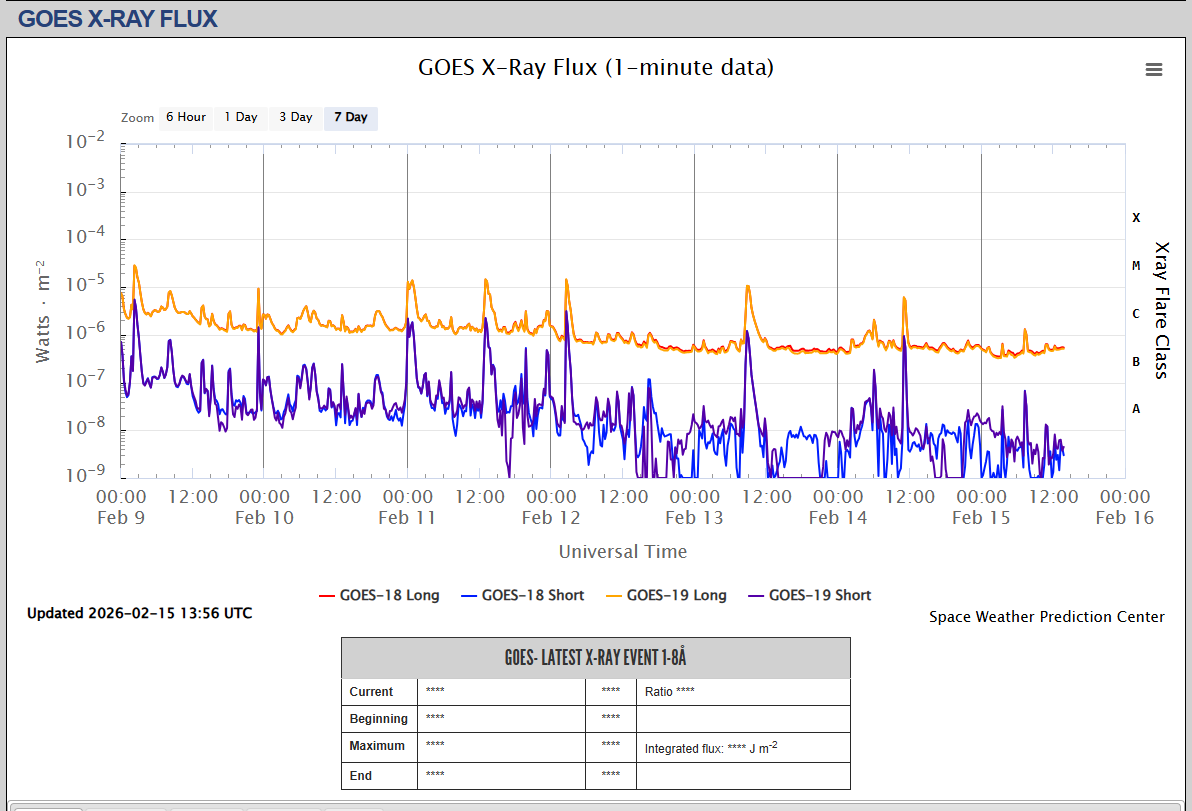The width and height of the screenshot is (1192, 811).
Task: Click the Updated timestamp text
Action: [x=139, y=613]
